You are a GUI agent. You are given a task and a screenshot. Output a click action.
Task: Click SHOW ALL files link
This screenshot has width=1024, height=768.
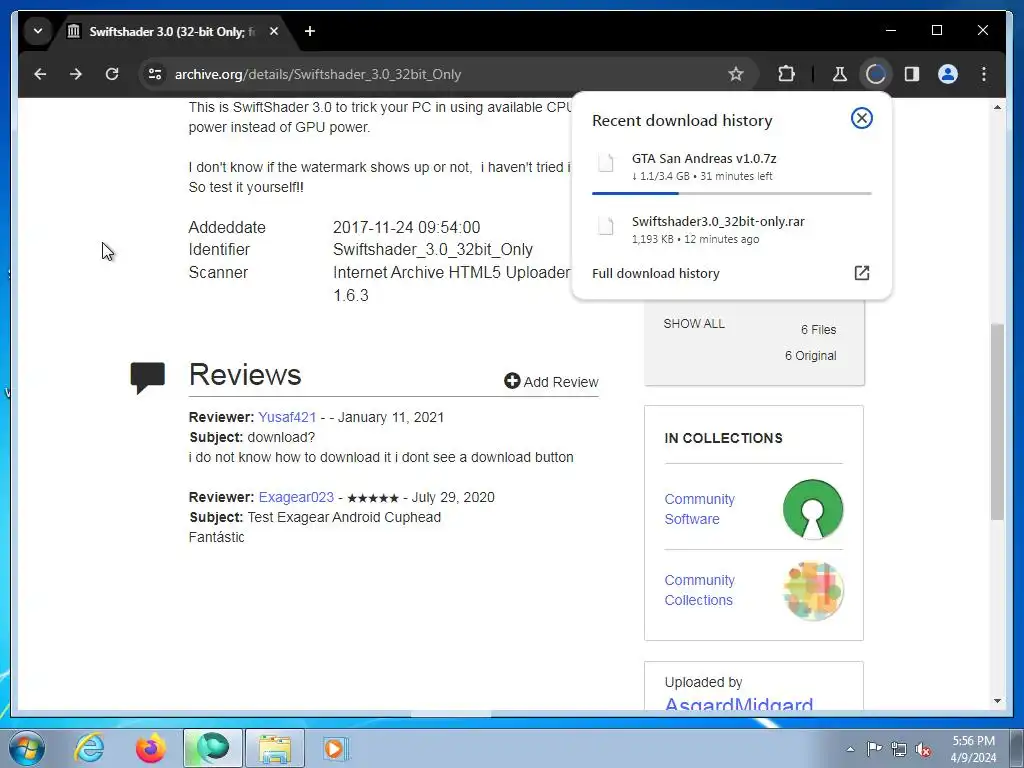694,324
